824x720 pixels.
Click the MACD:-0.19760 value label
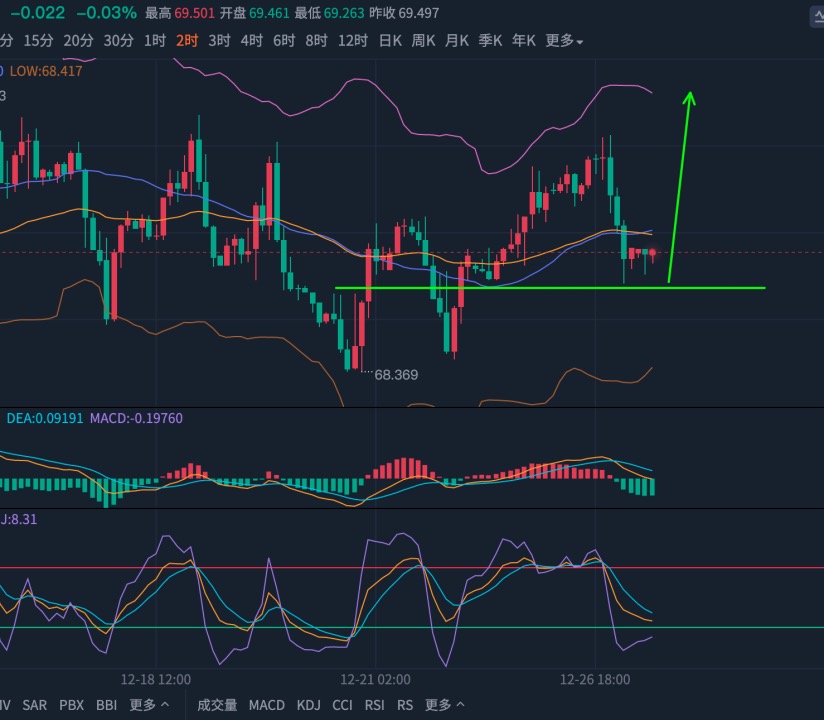(x=136, y=418)
